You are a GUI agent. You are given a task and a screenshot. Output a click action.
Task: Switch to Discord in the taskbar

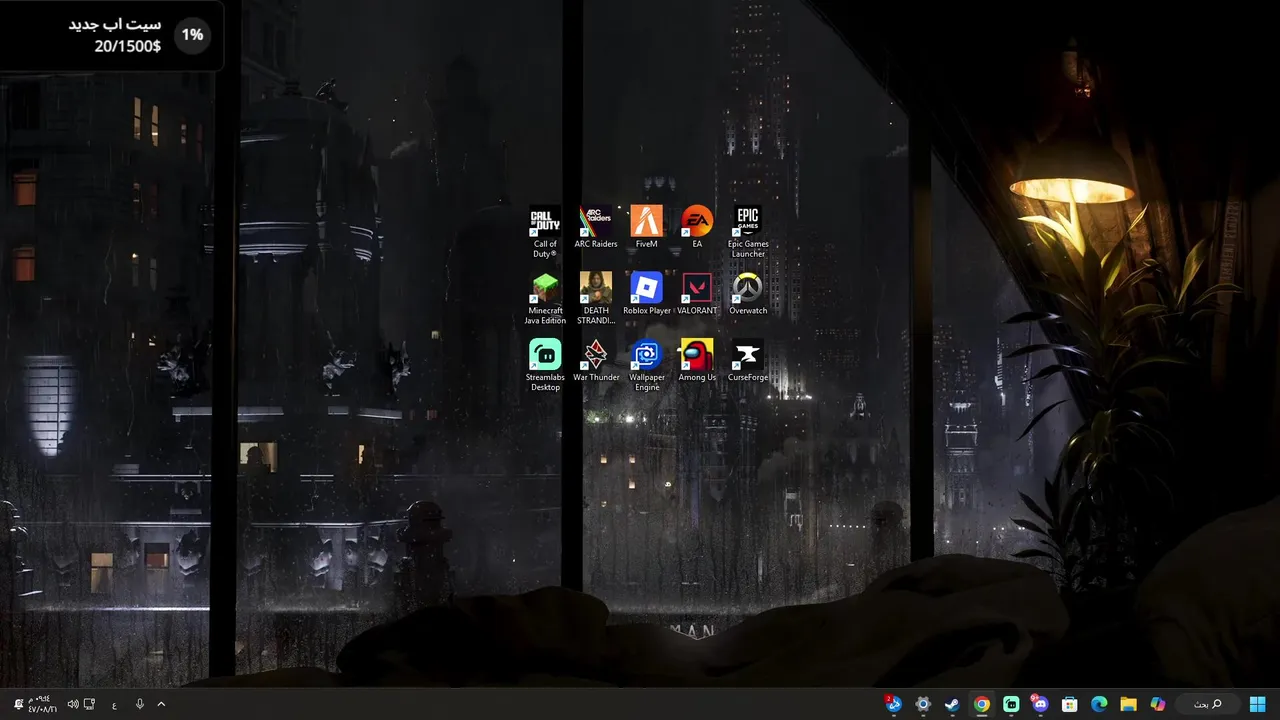[1040, 704]
